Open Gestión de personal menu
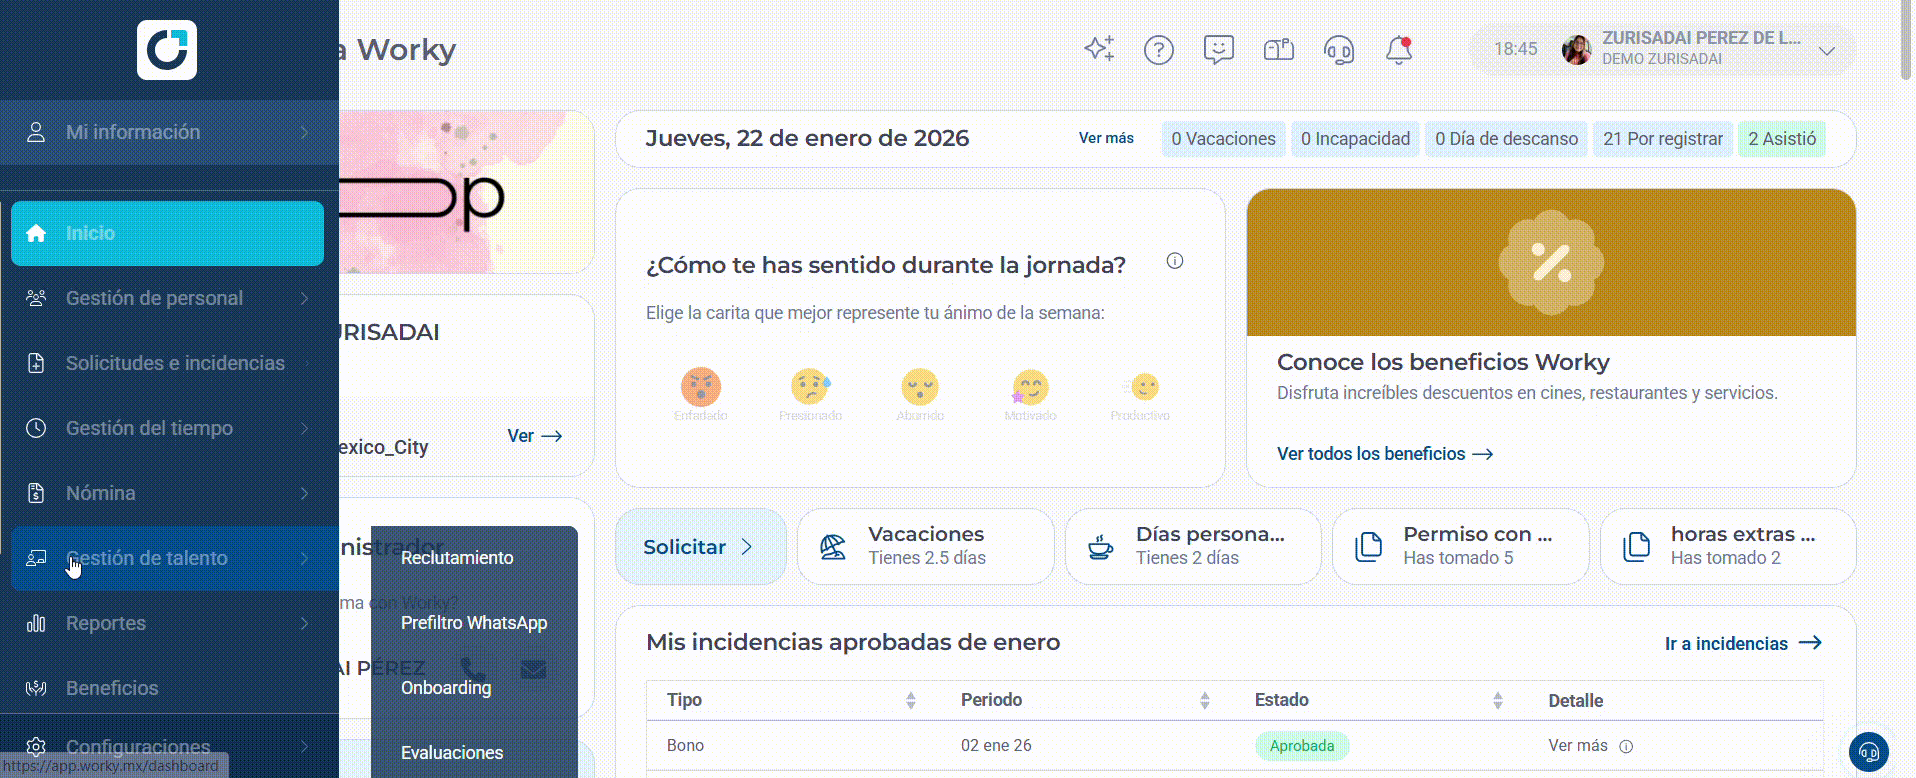1916x778 pixels. click(x=167, y=298)
